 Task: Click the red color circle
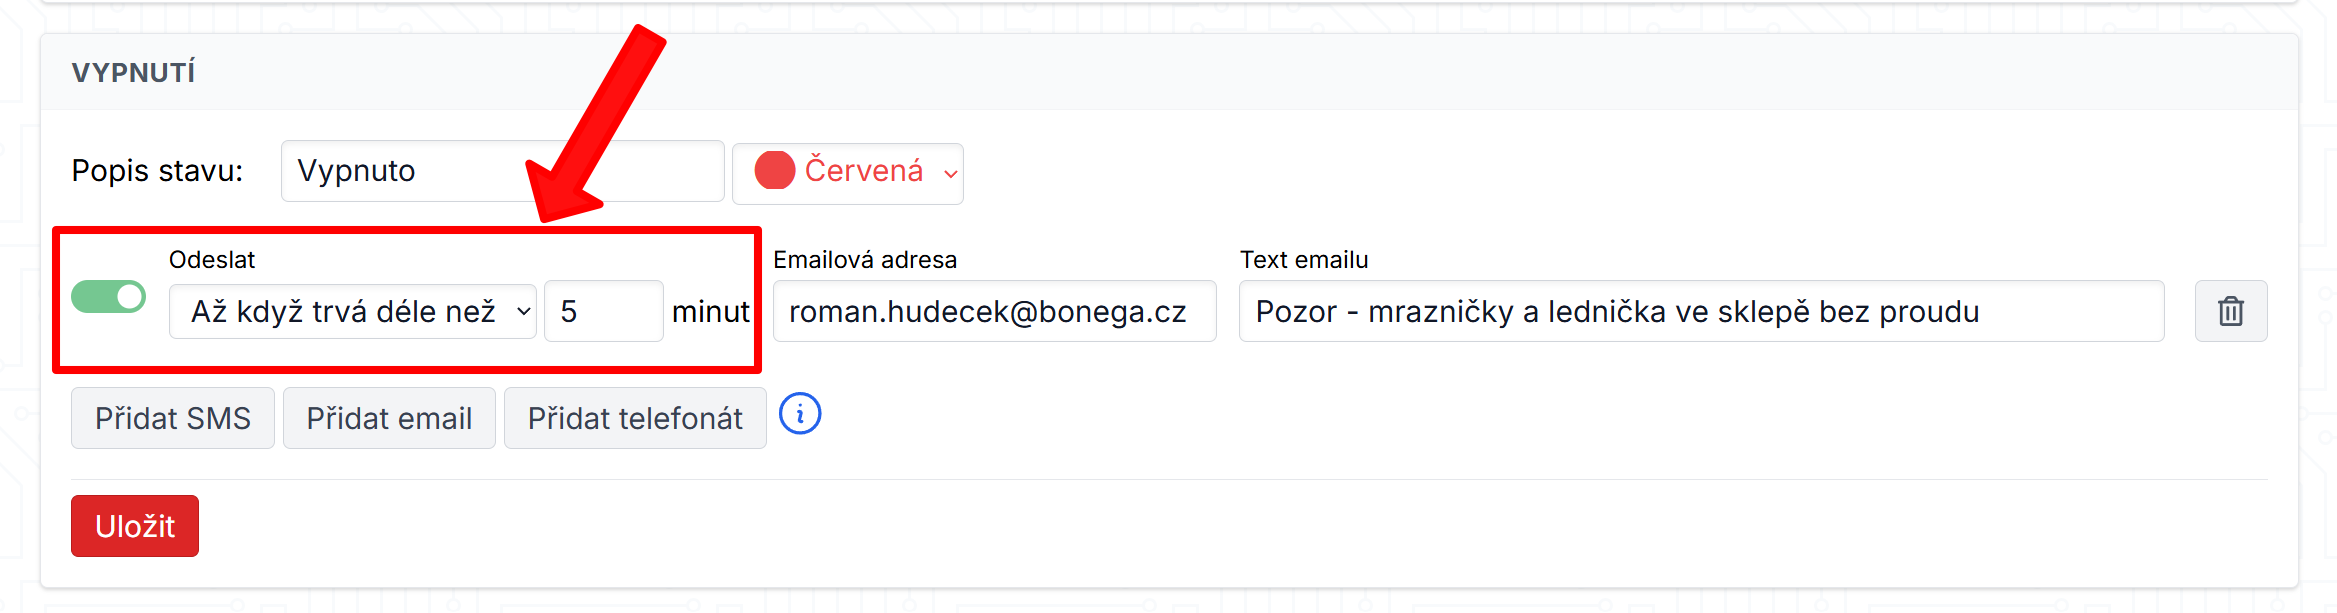point(775,171)
